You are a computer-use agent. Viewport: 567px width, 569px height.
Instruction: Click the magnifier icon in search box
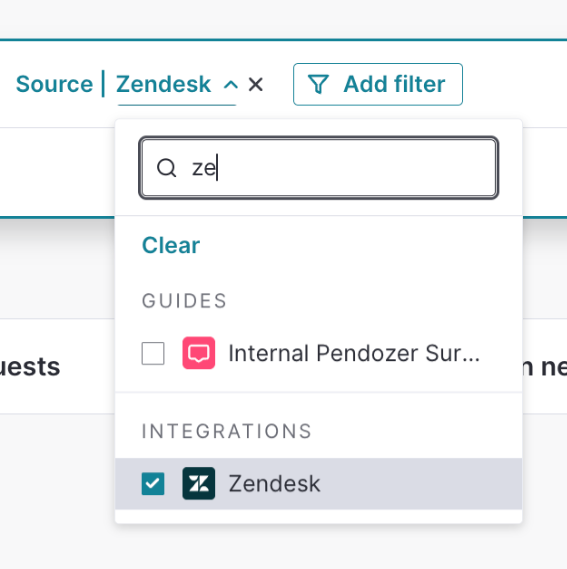tap(167, 168)
